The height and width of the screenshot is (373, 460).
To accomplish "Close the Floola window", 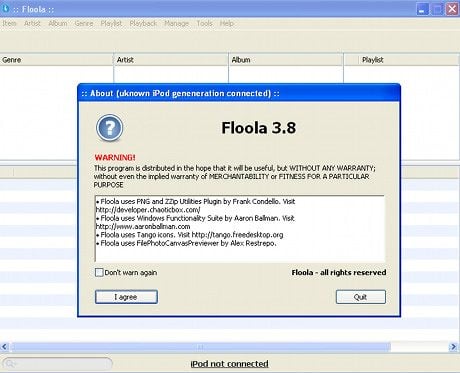I will click(452, 9).
